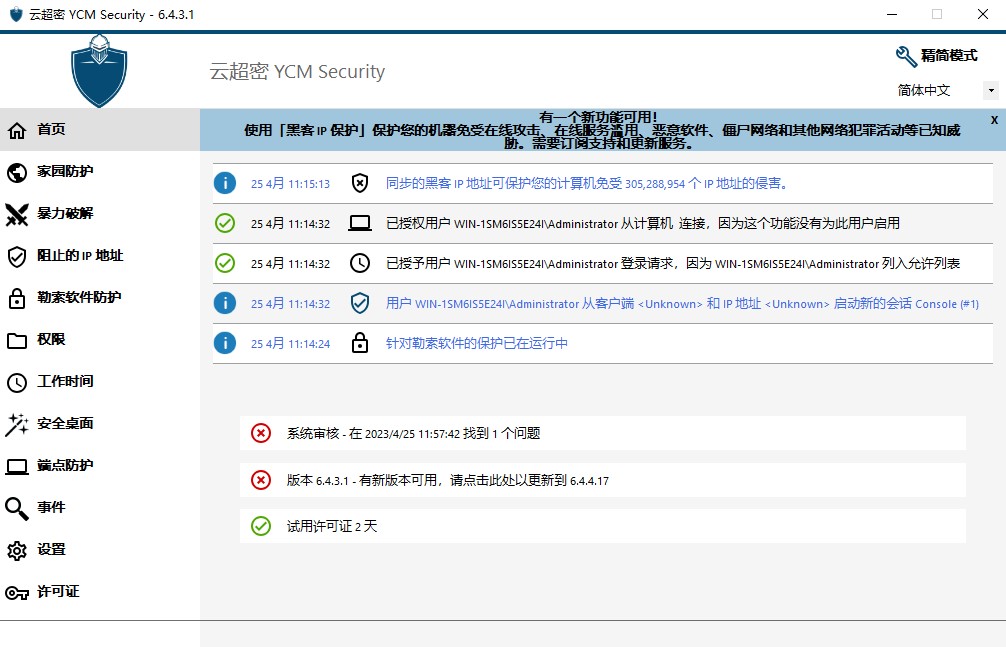Click event text 已授权用户 从计算机 连接
The width and height of the screenshot is (1006, 647).
click(x=642, y=223)
